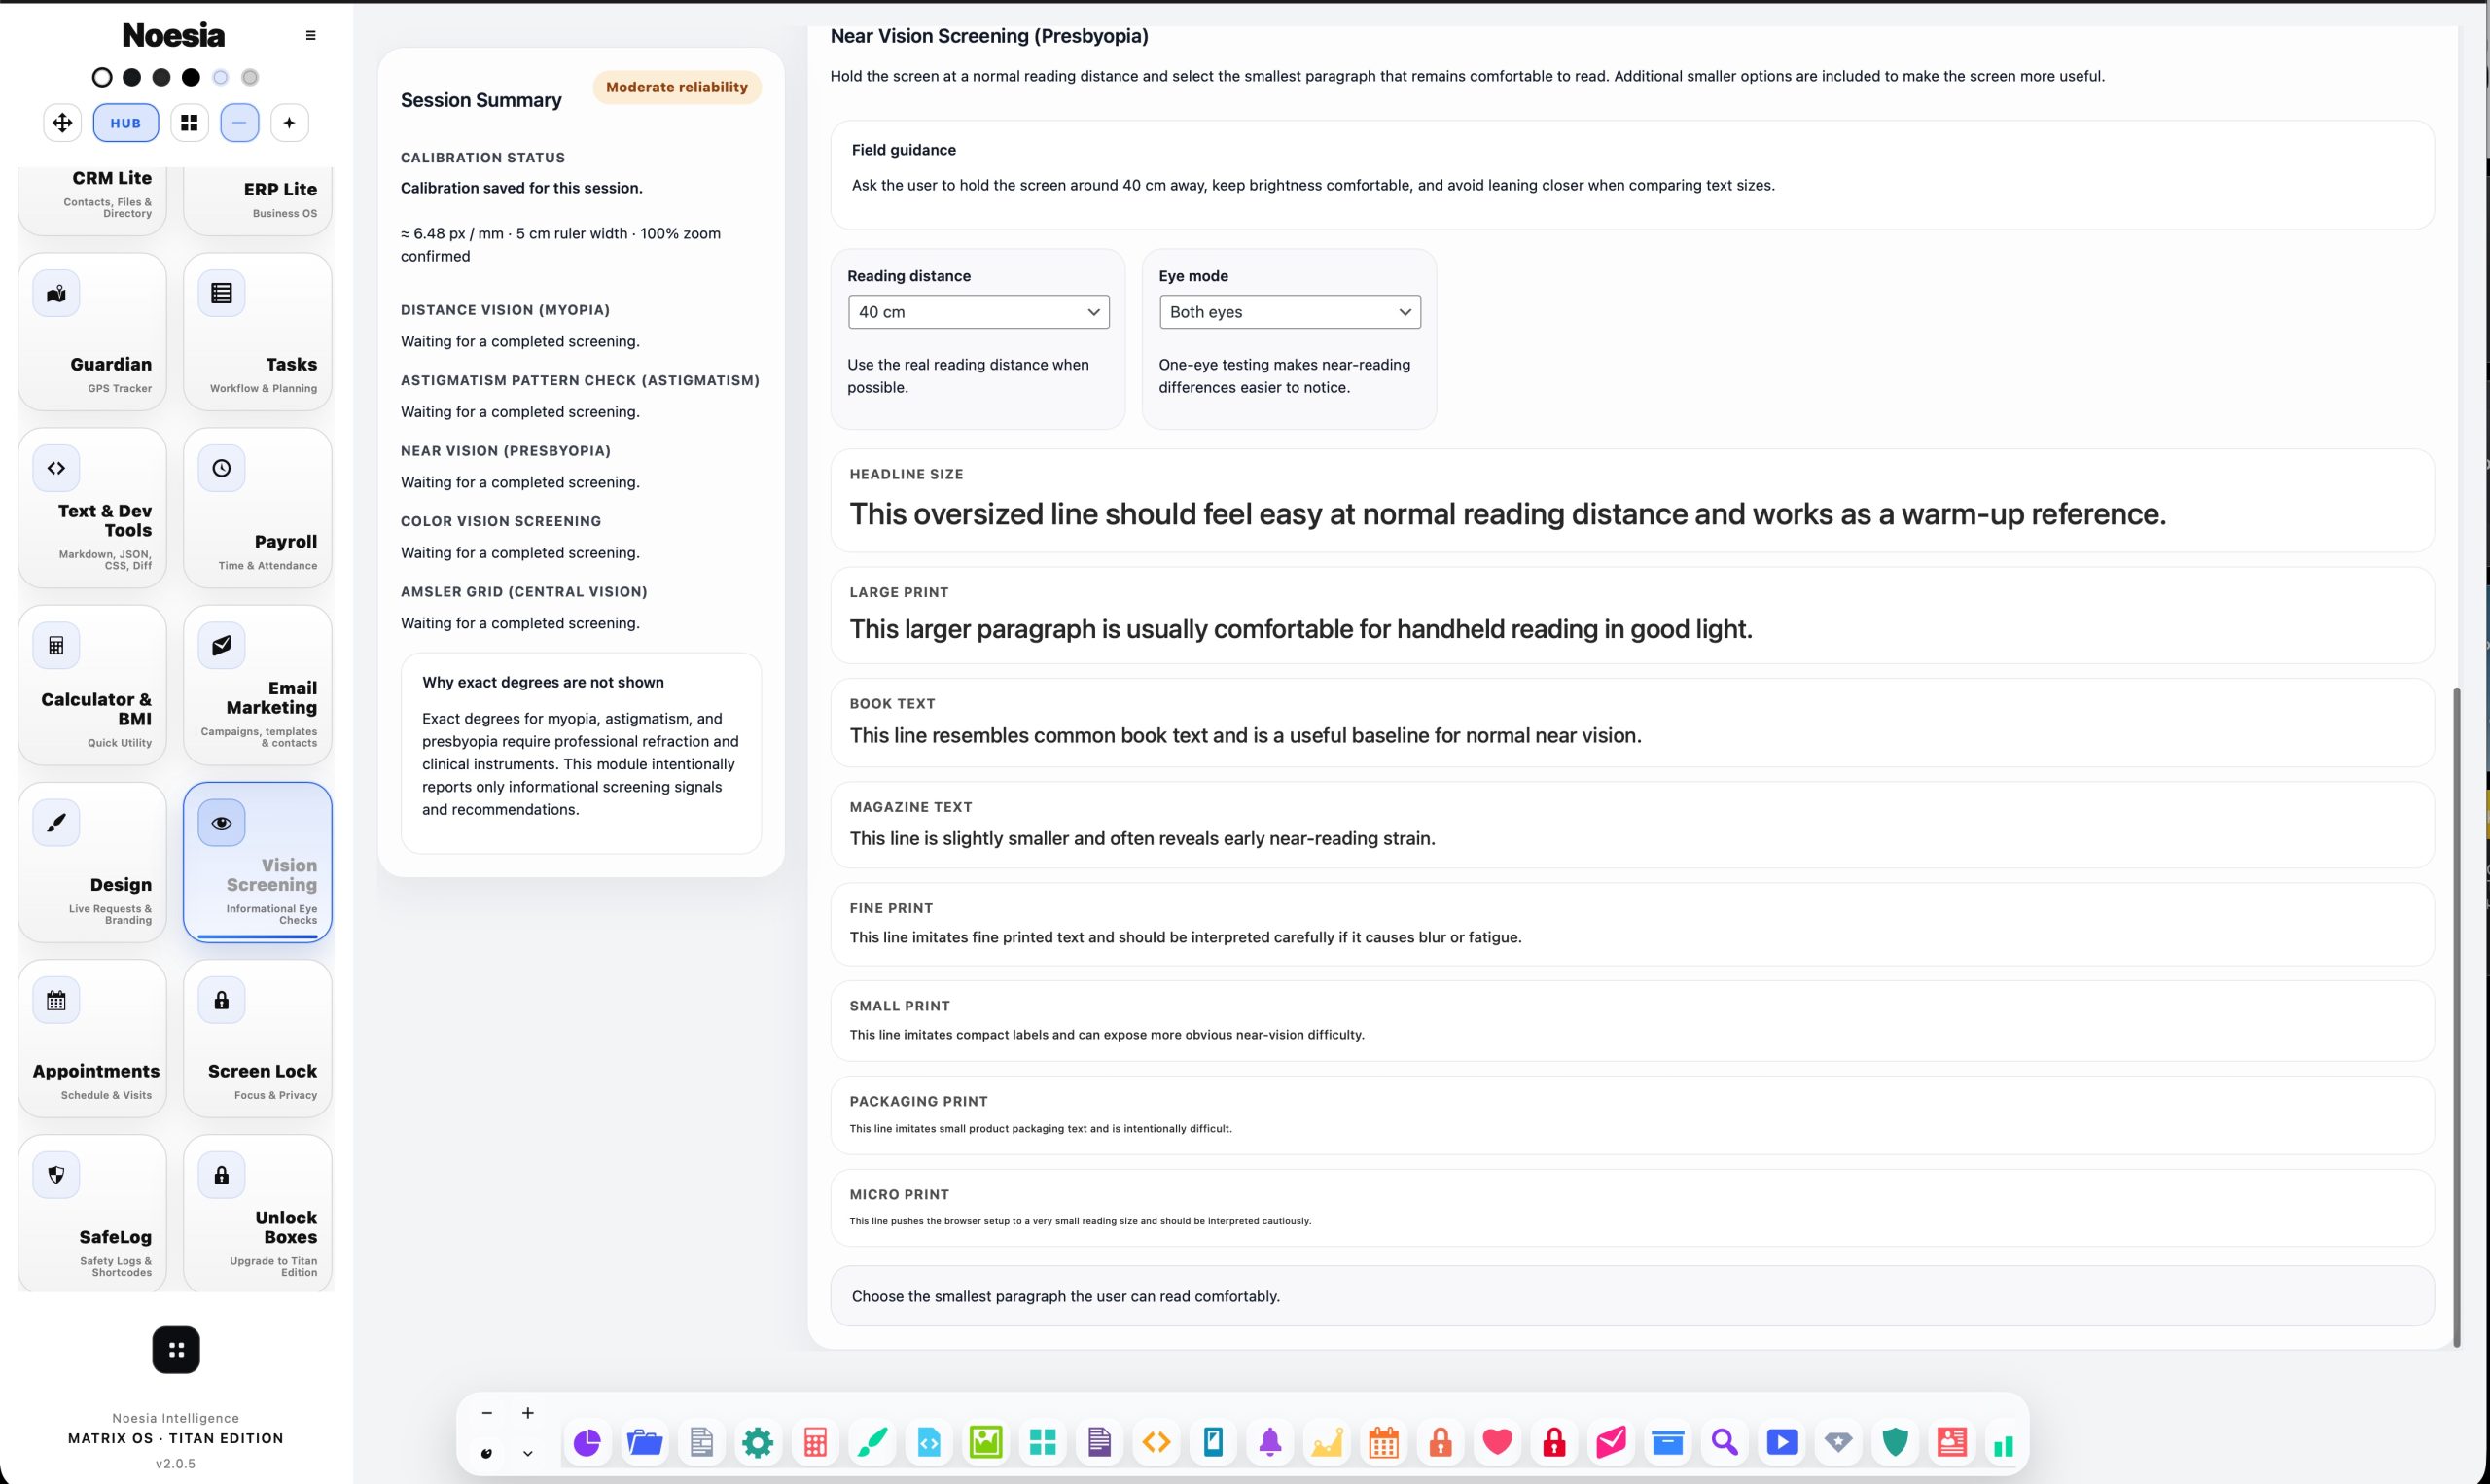The width and height of the screenshot is (2490, 1484).
Task: Click the purple bell dock icon
Action: coord(1270,1442)
